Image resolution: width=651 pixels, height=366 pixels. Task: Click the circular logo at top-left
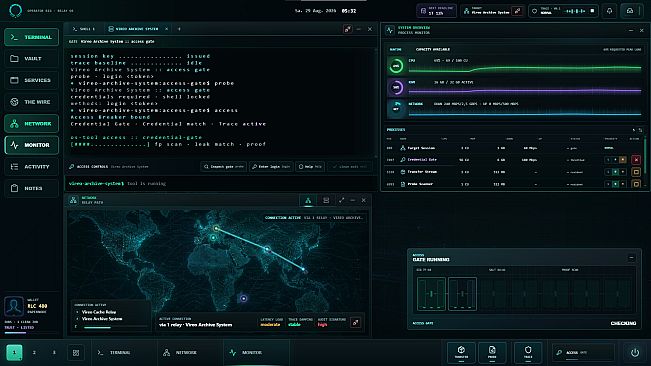click(15, 11)
